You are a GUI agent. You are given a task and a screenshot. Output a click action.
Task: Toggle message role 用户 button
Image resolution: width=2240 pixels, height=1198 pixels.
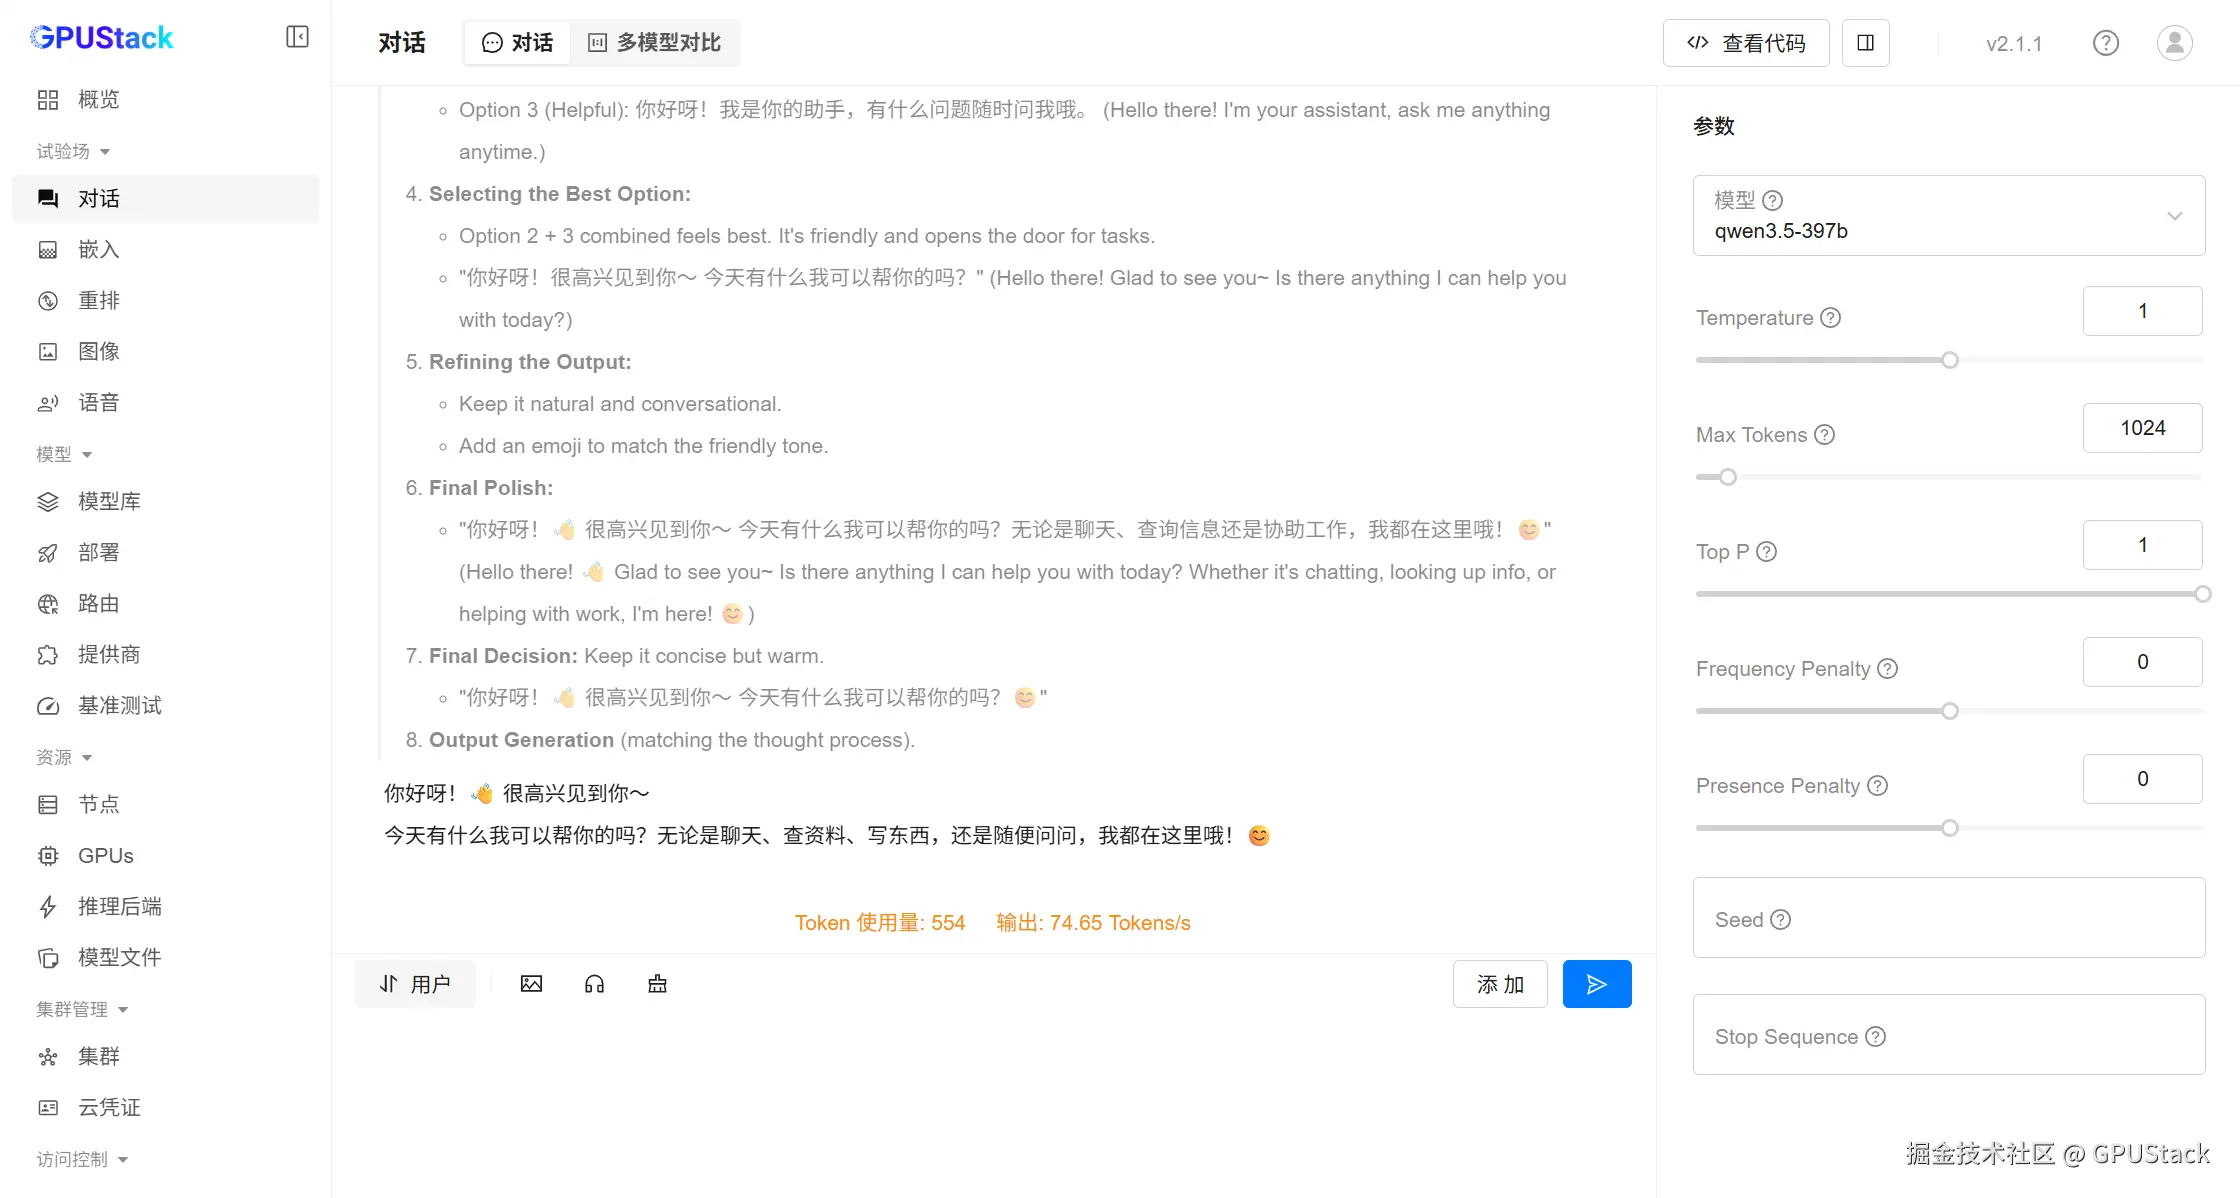pos(415,984)
